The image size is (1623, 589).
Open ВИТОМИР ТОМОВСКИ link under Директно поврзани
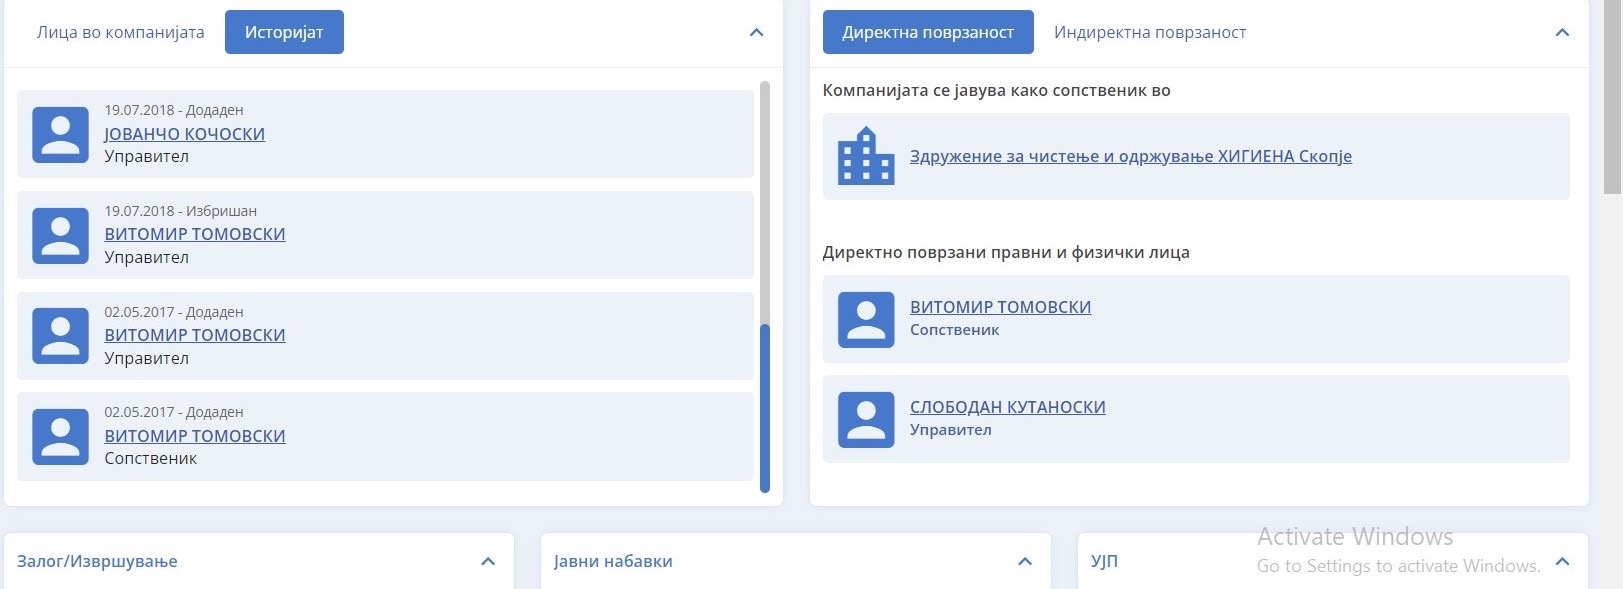pyautogui.click(x=1000, y=307)
